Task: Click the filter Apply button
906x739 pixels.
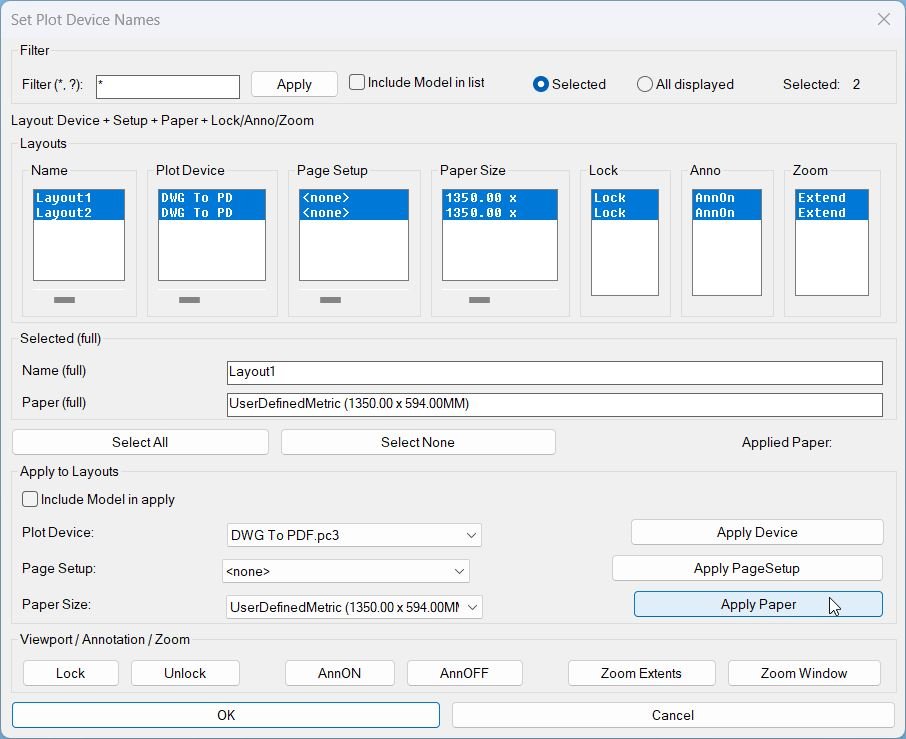Action: point(294,85)
